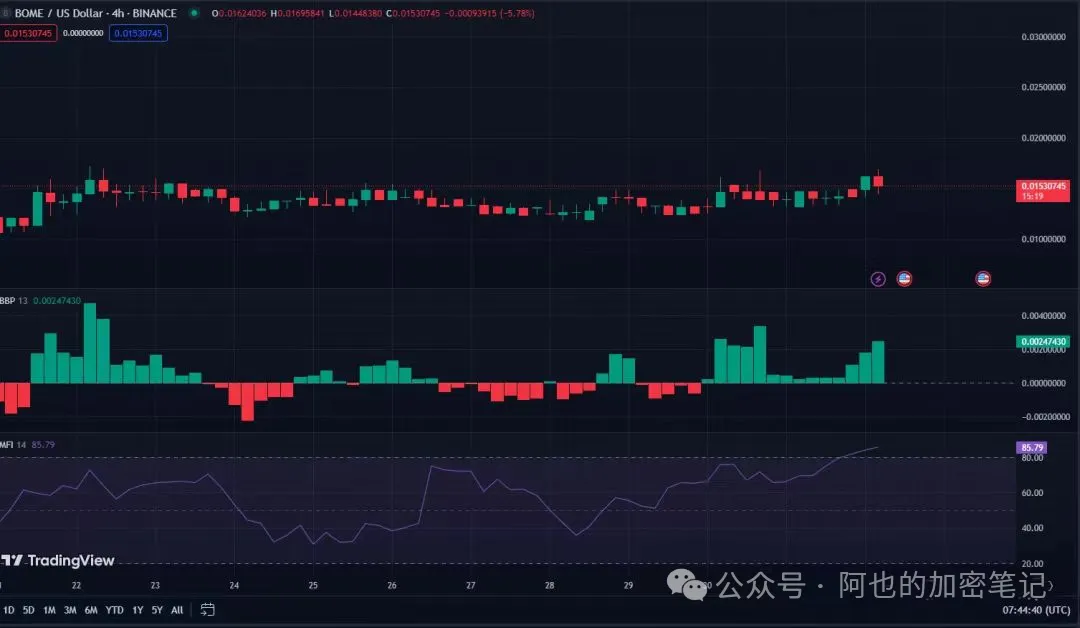This screenshot has height=628, width=1080.
Task: Open the first US flag economic event
Action: point(904,279)
